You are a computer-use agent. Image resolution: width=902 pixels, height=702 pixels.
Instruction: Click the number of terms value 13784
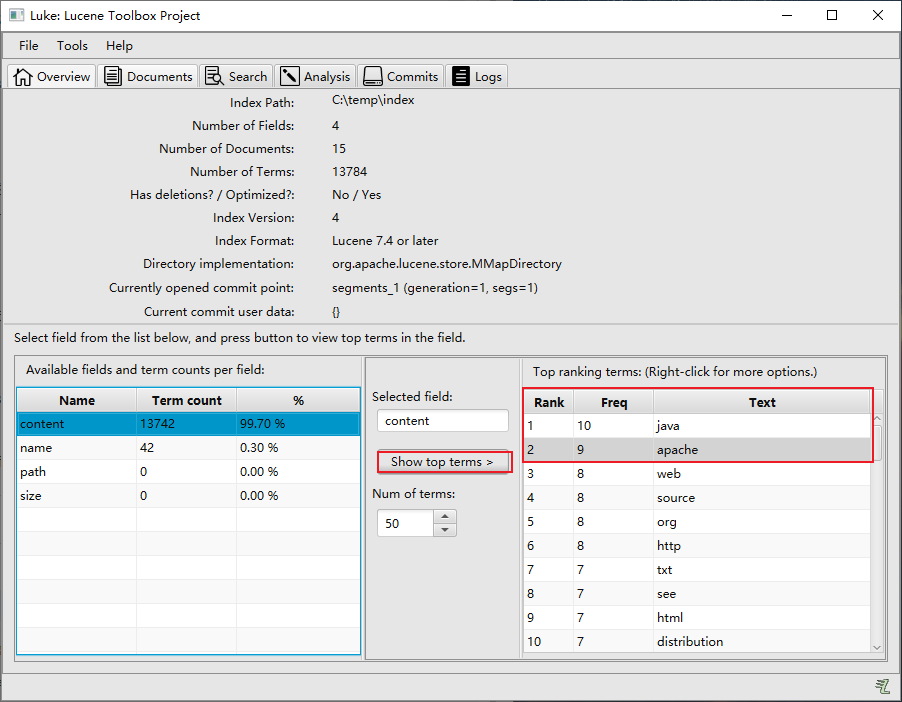pos(349,171)
